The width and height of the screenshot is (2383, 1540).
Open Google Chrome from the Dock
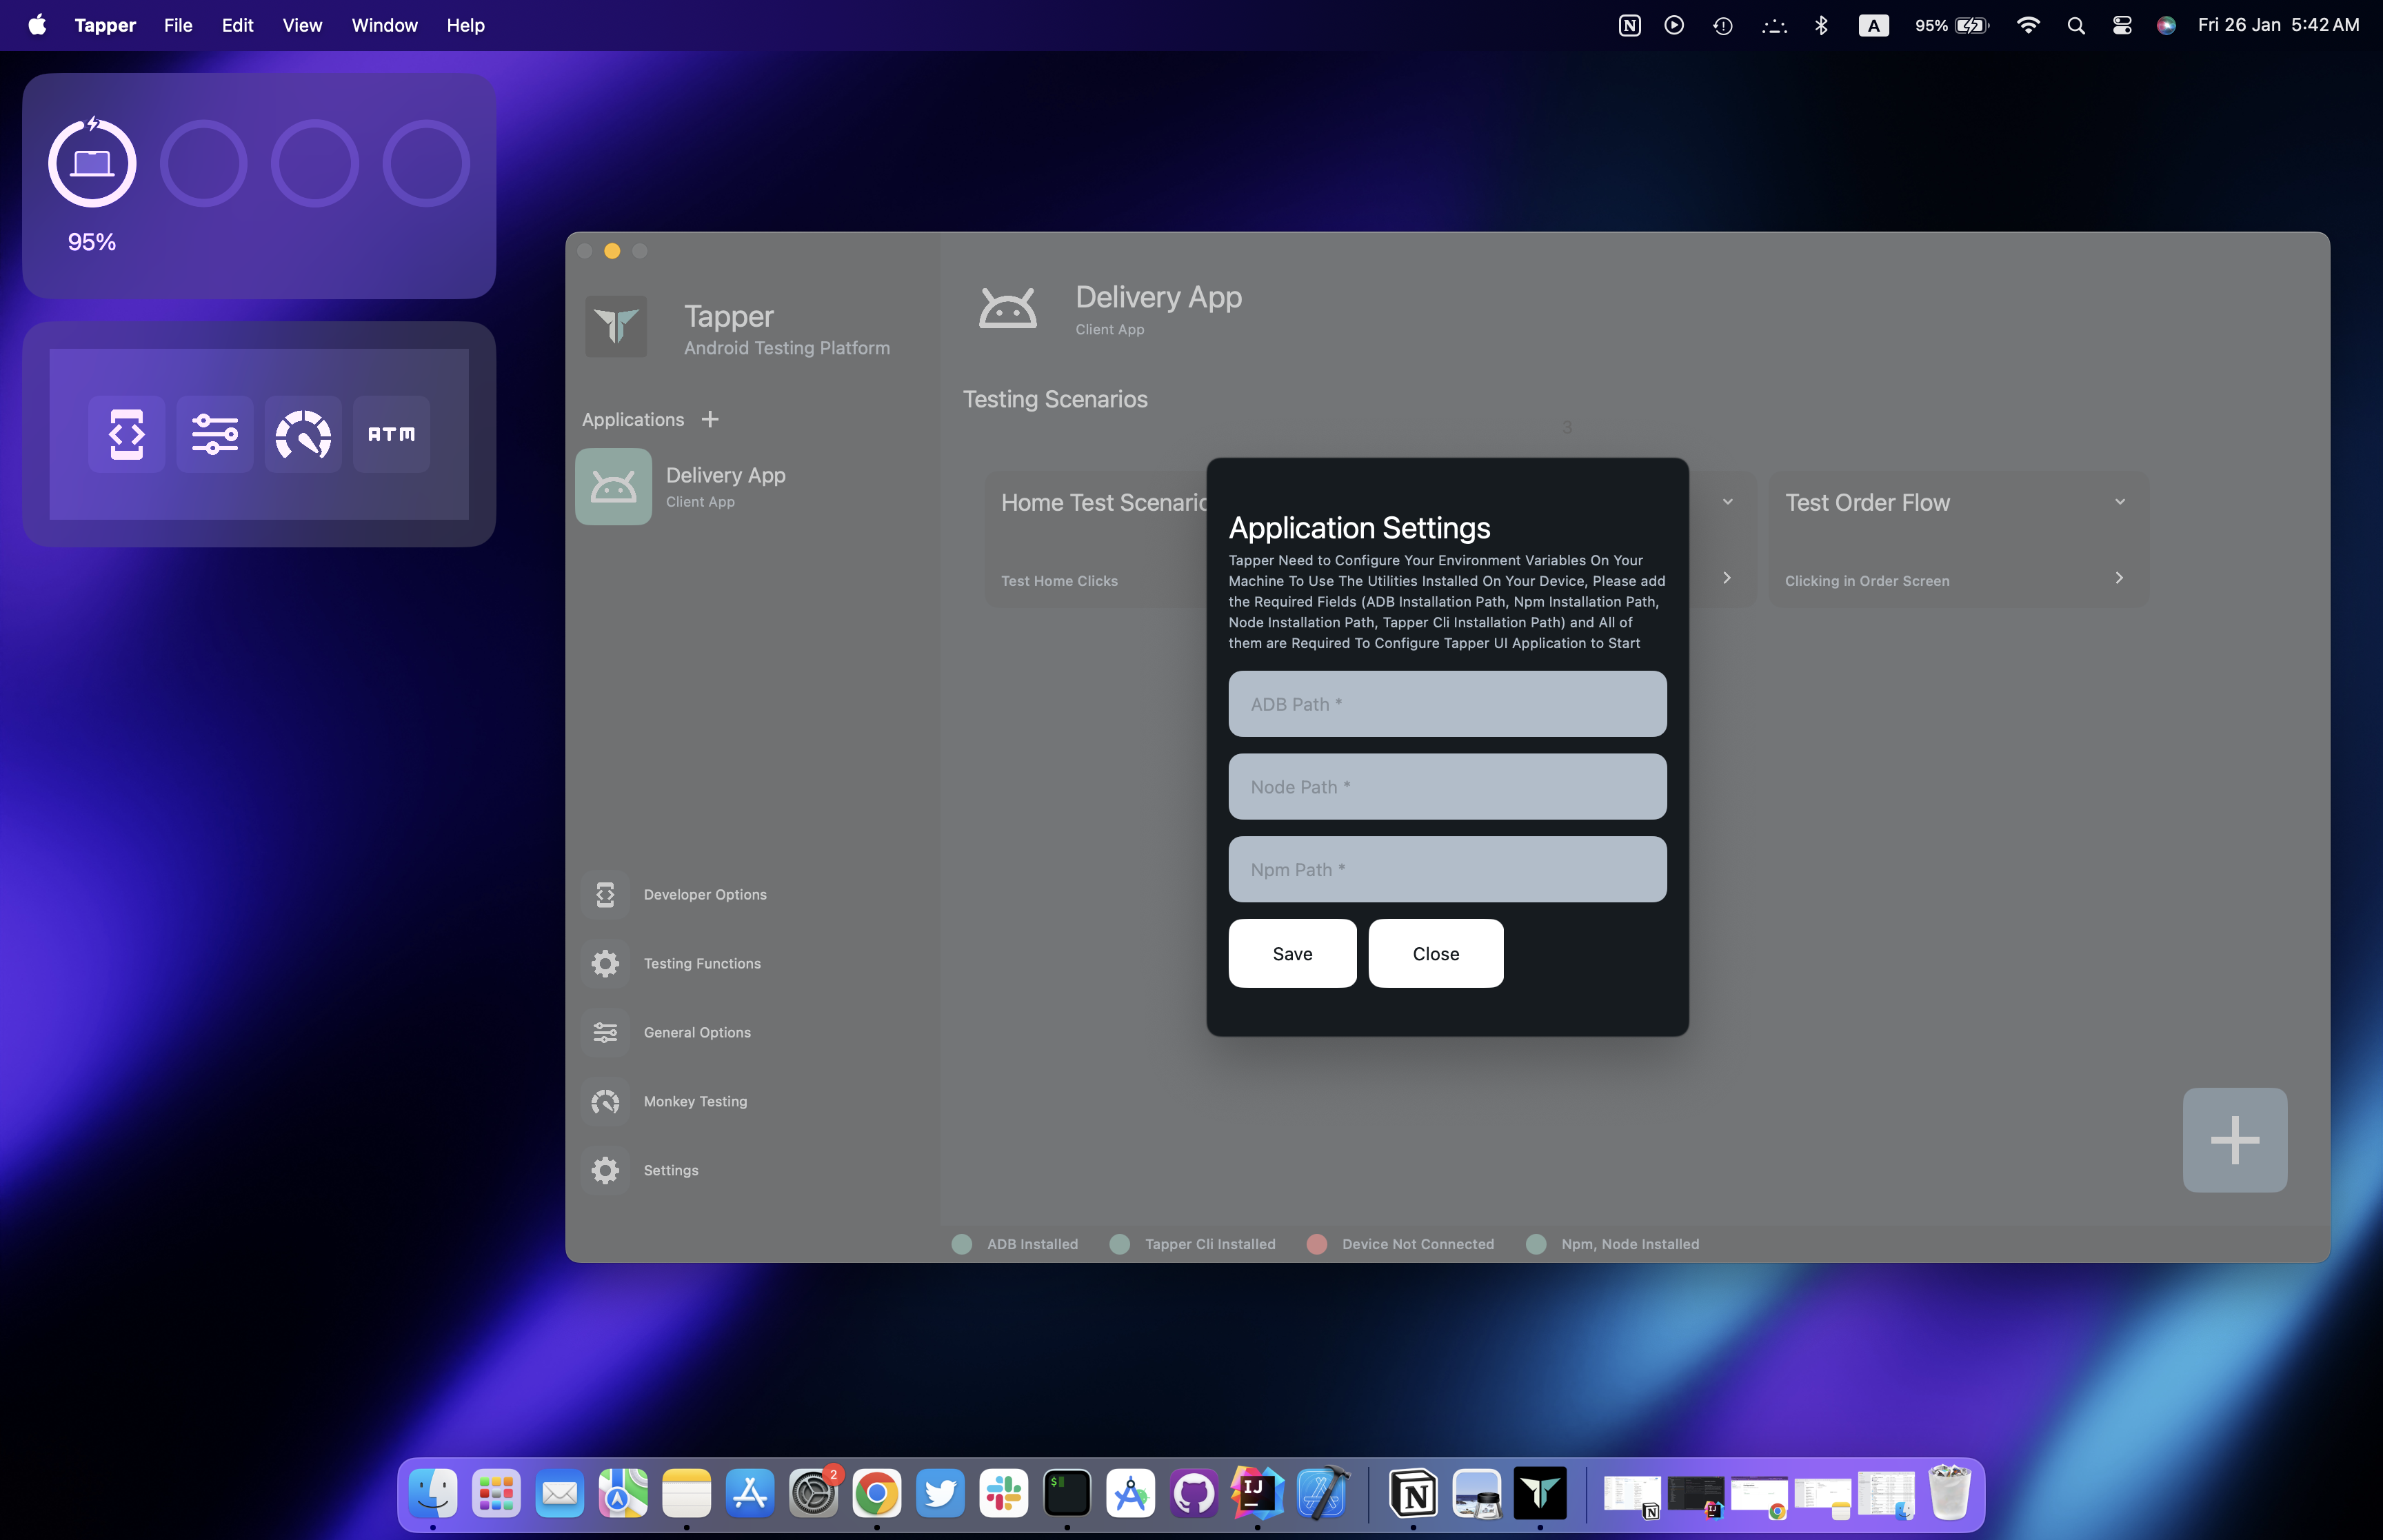coord(876,1494)
